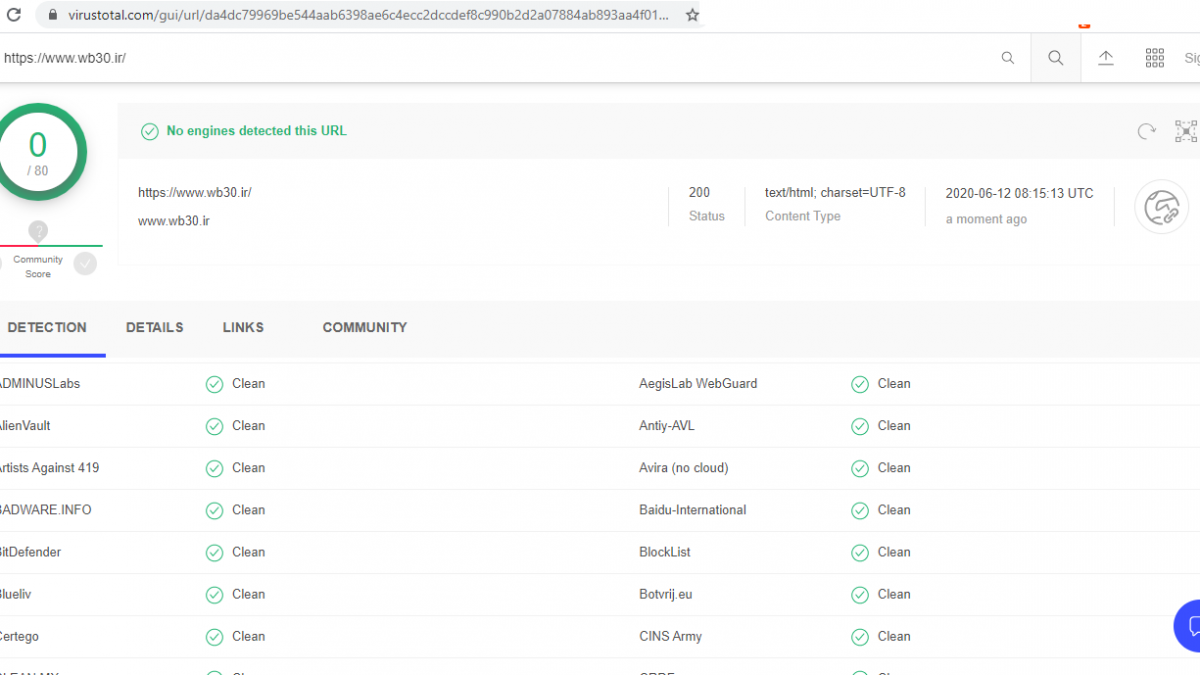Image resolution: width=1200 pixels, height=675 pixels.
Task: Click the BlockList Clean check icon
Action: coord(860,552)
